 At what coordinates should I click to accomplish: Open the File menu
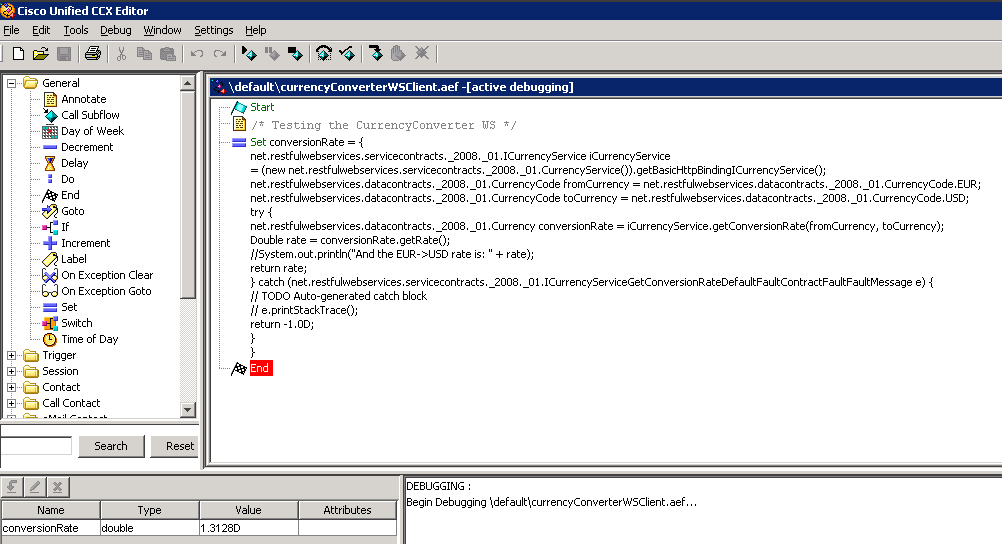point(12,30)
